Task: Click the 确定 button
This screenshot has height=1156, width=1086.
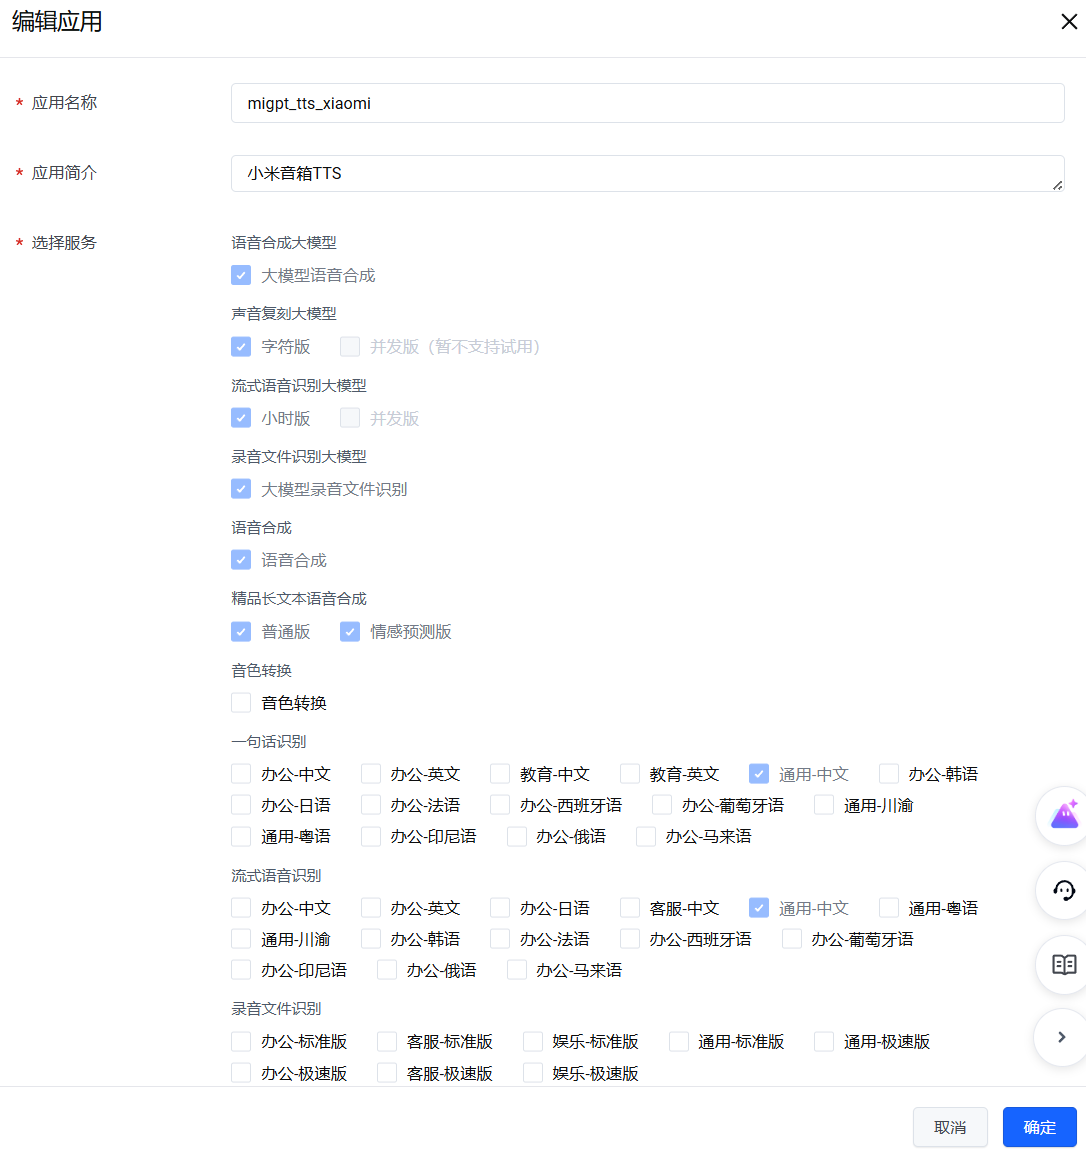Action: point(1039,1127)
